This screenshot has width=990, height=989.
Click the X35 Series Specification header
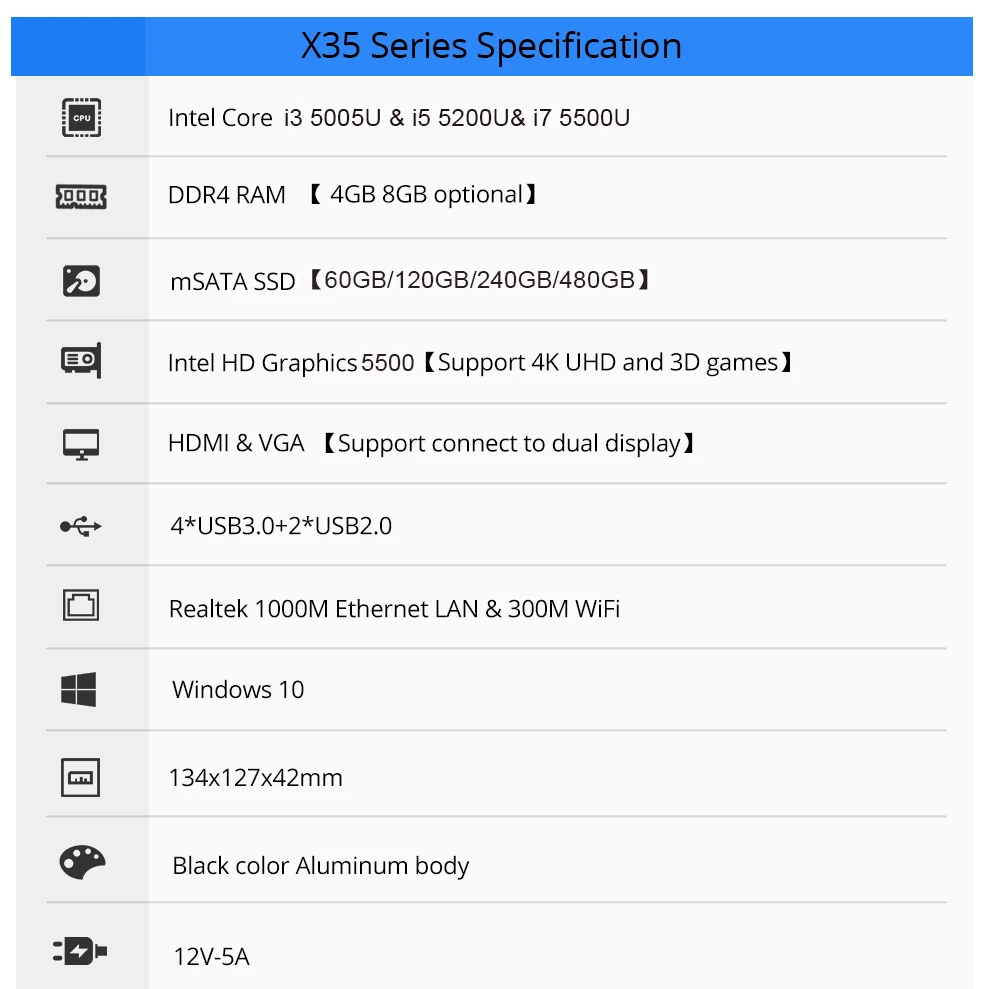coord(491,46)
